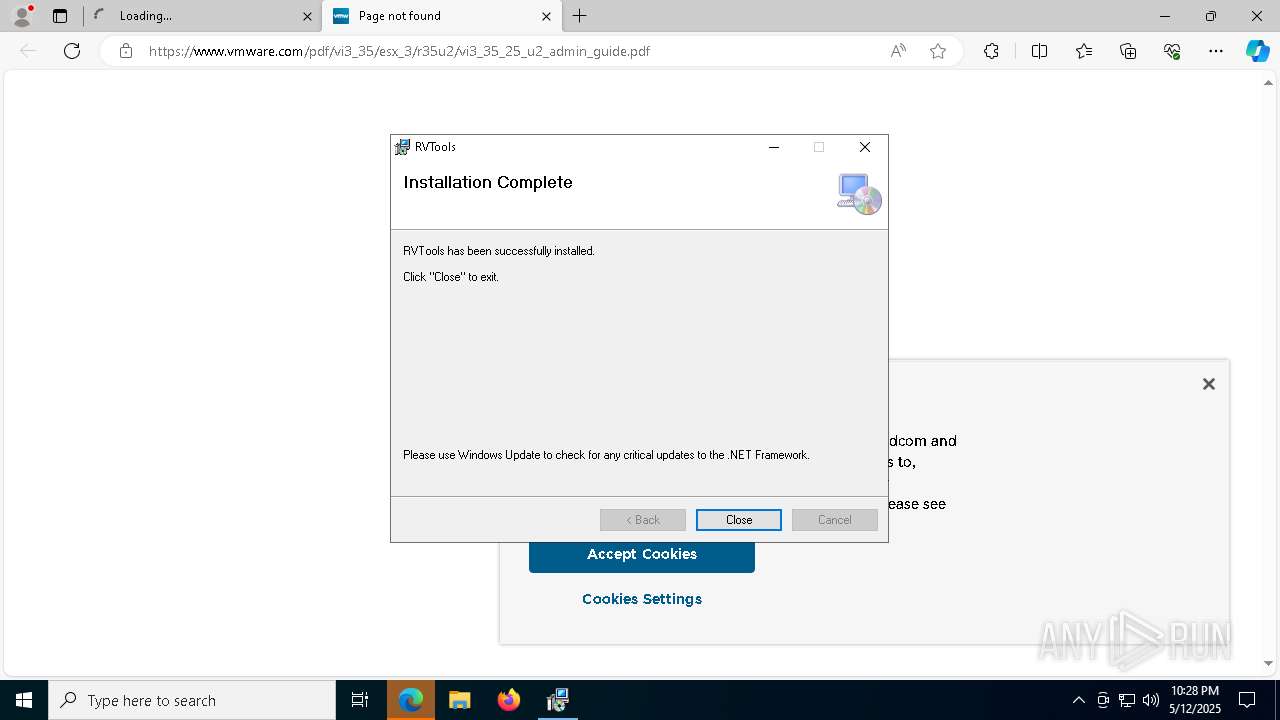Open Tab actions menu
The height and width of the screenshot is (720, 1280).
(x=60, y=16)
